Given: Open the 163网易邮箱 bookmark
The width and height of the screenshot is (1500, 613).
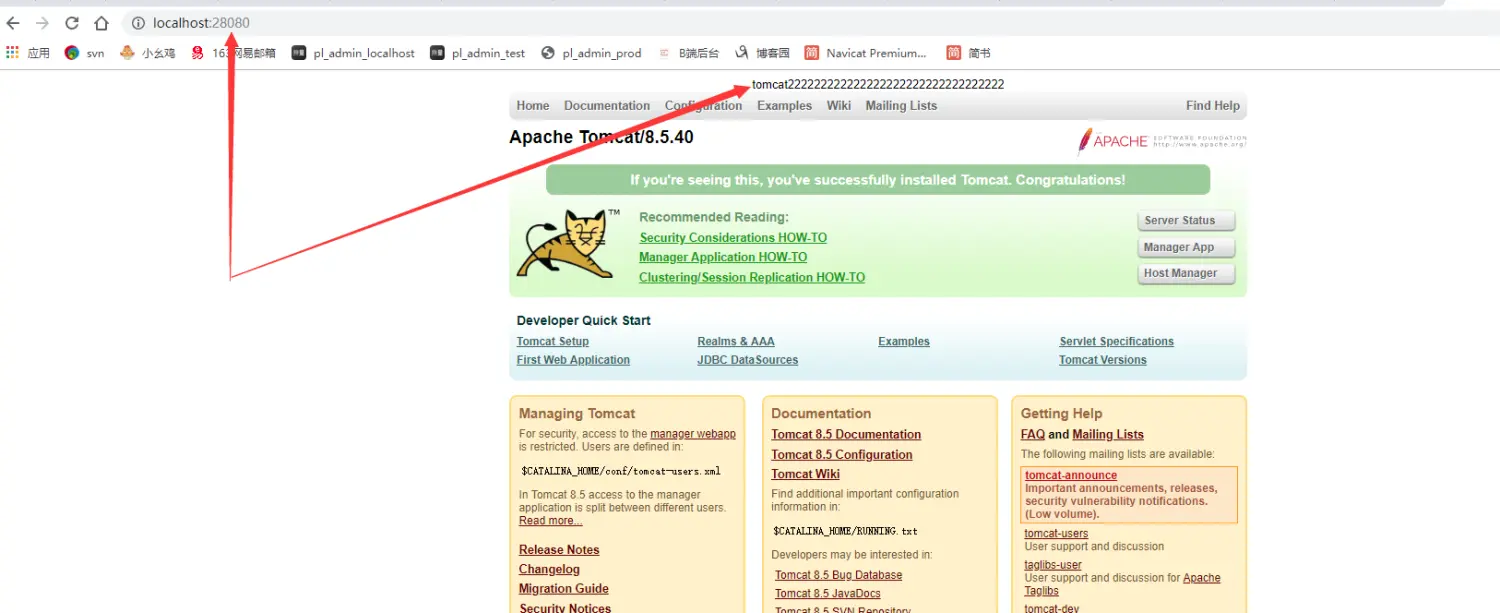Looking at the screenshot, I should coord(232,53).
